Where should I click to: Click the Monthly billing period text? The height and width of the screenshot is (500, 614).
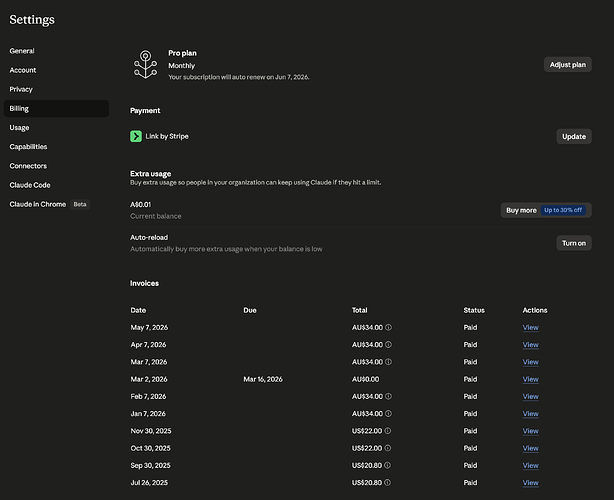pos(182,66)
